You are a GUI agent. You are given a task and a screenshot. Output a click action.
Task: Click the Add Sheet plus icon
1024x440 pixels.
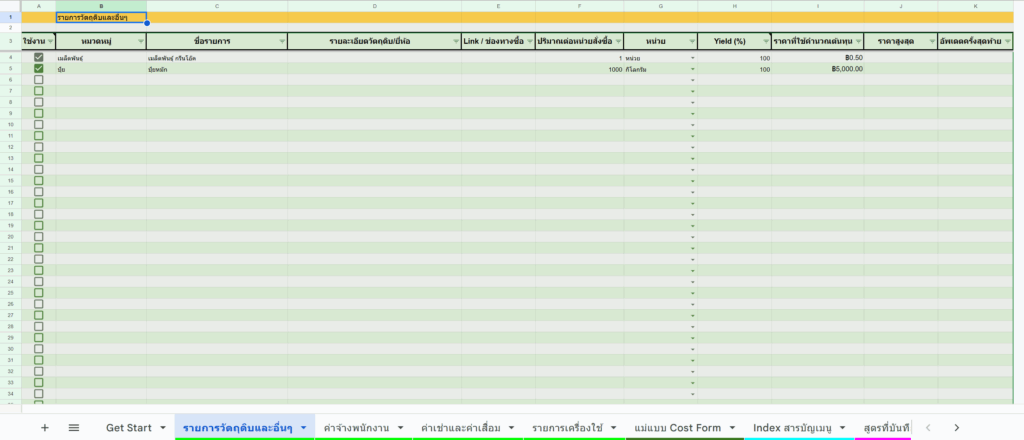tap(44, 427)
